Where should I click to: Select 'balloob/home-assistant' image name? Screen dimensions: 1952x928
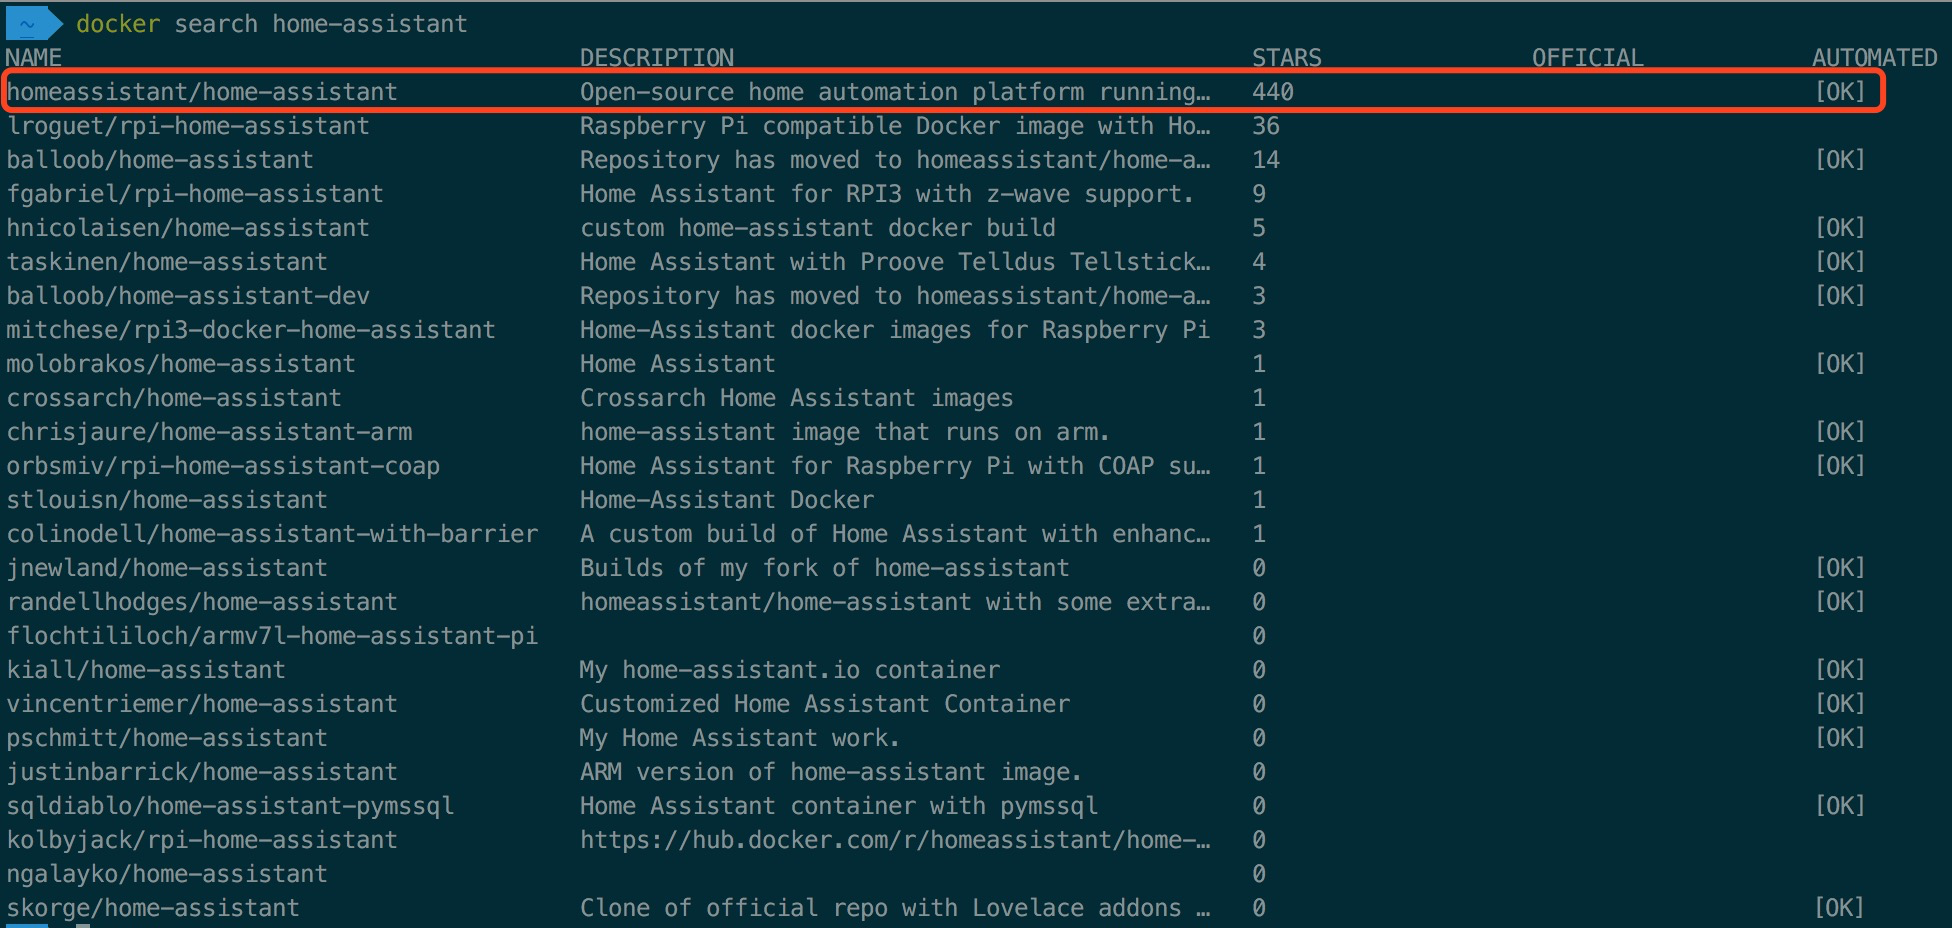(160, 160)
